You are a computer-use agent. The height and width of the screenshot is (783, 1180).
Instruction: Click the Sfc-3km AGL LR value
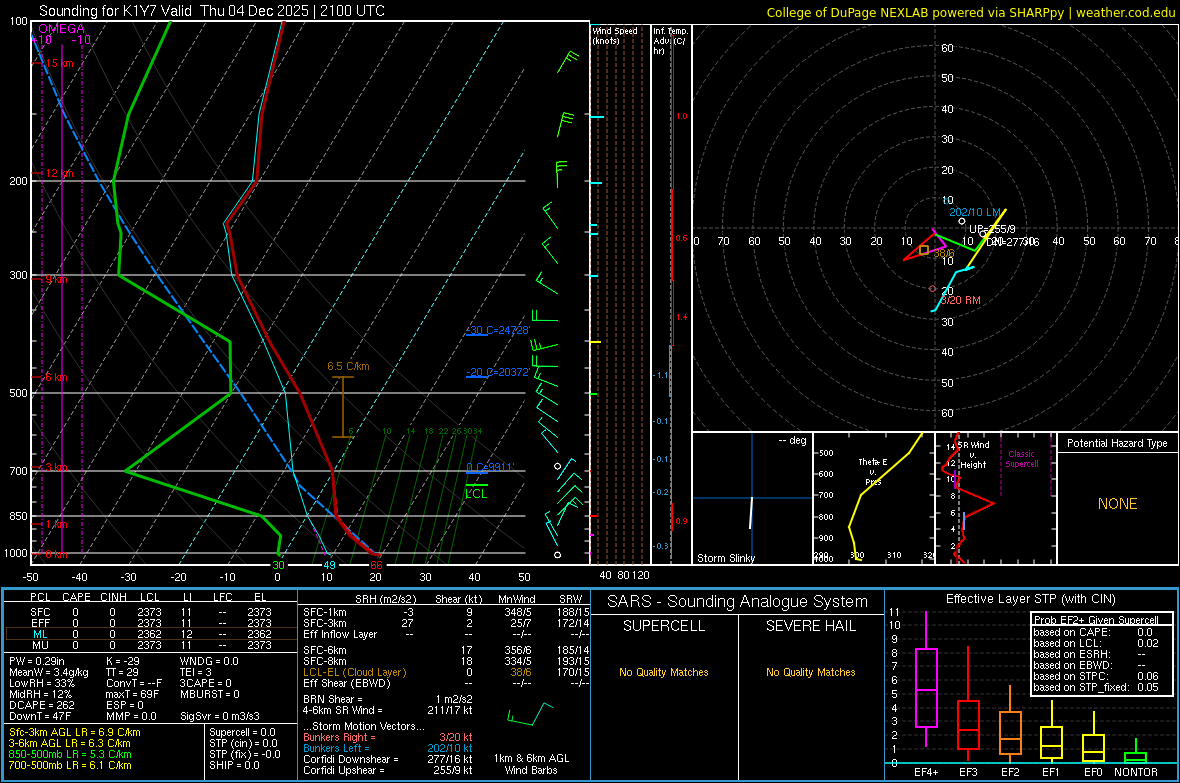[x=75, y=732]
